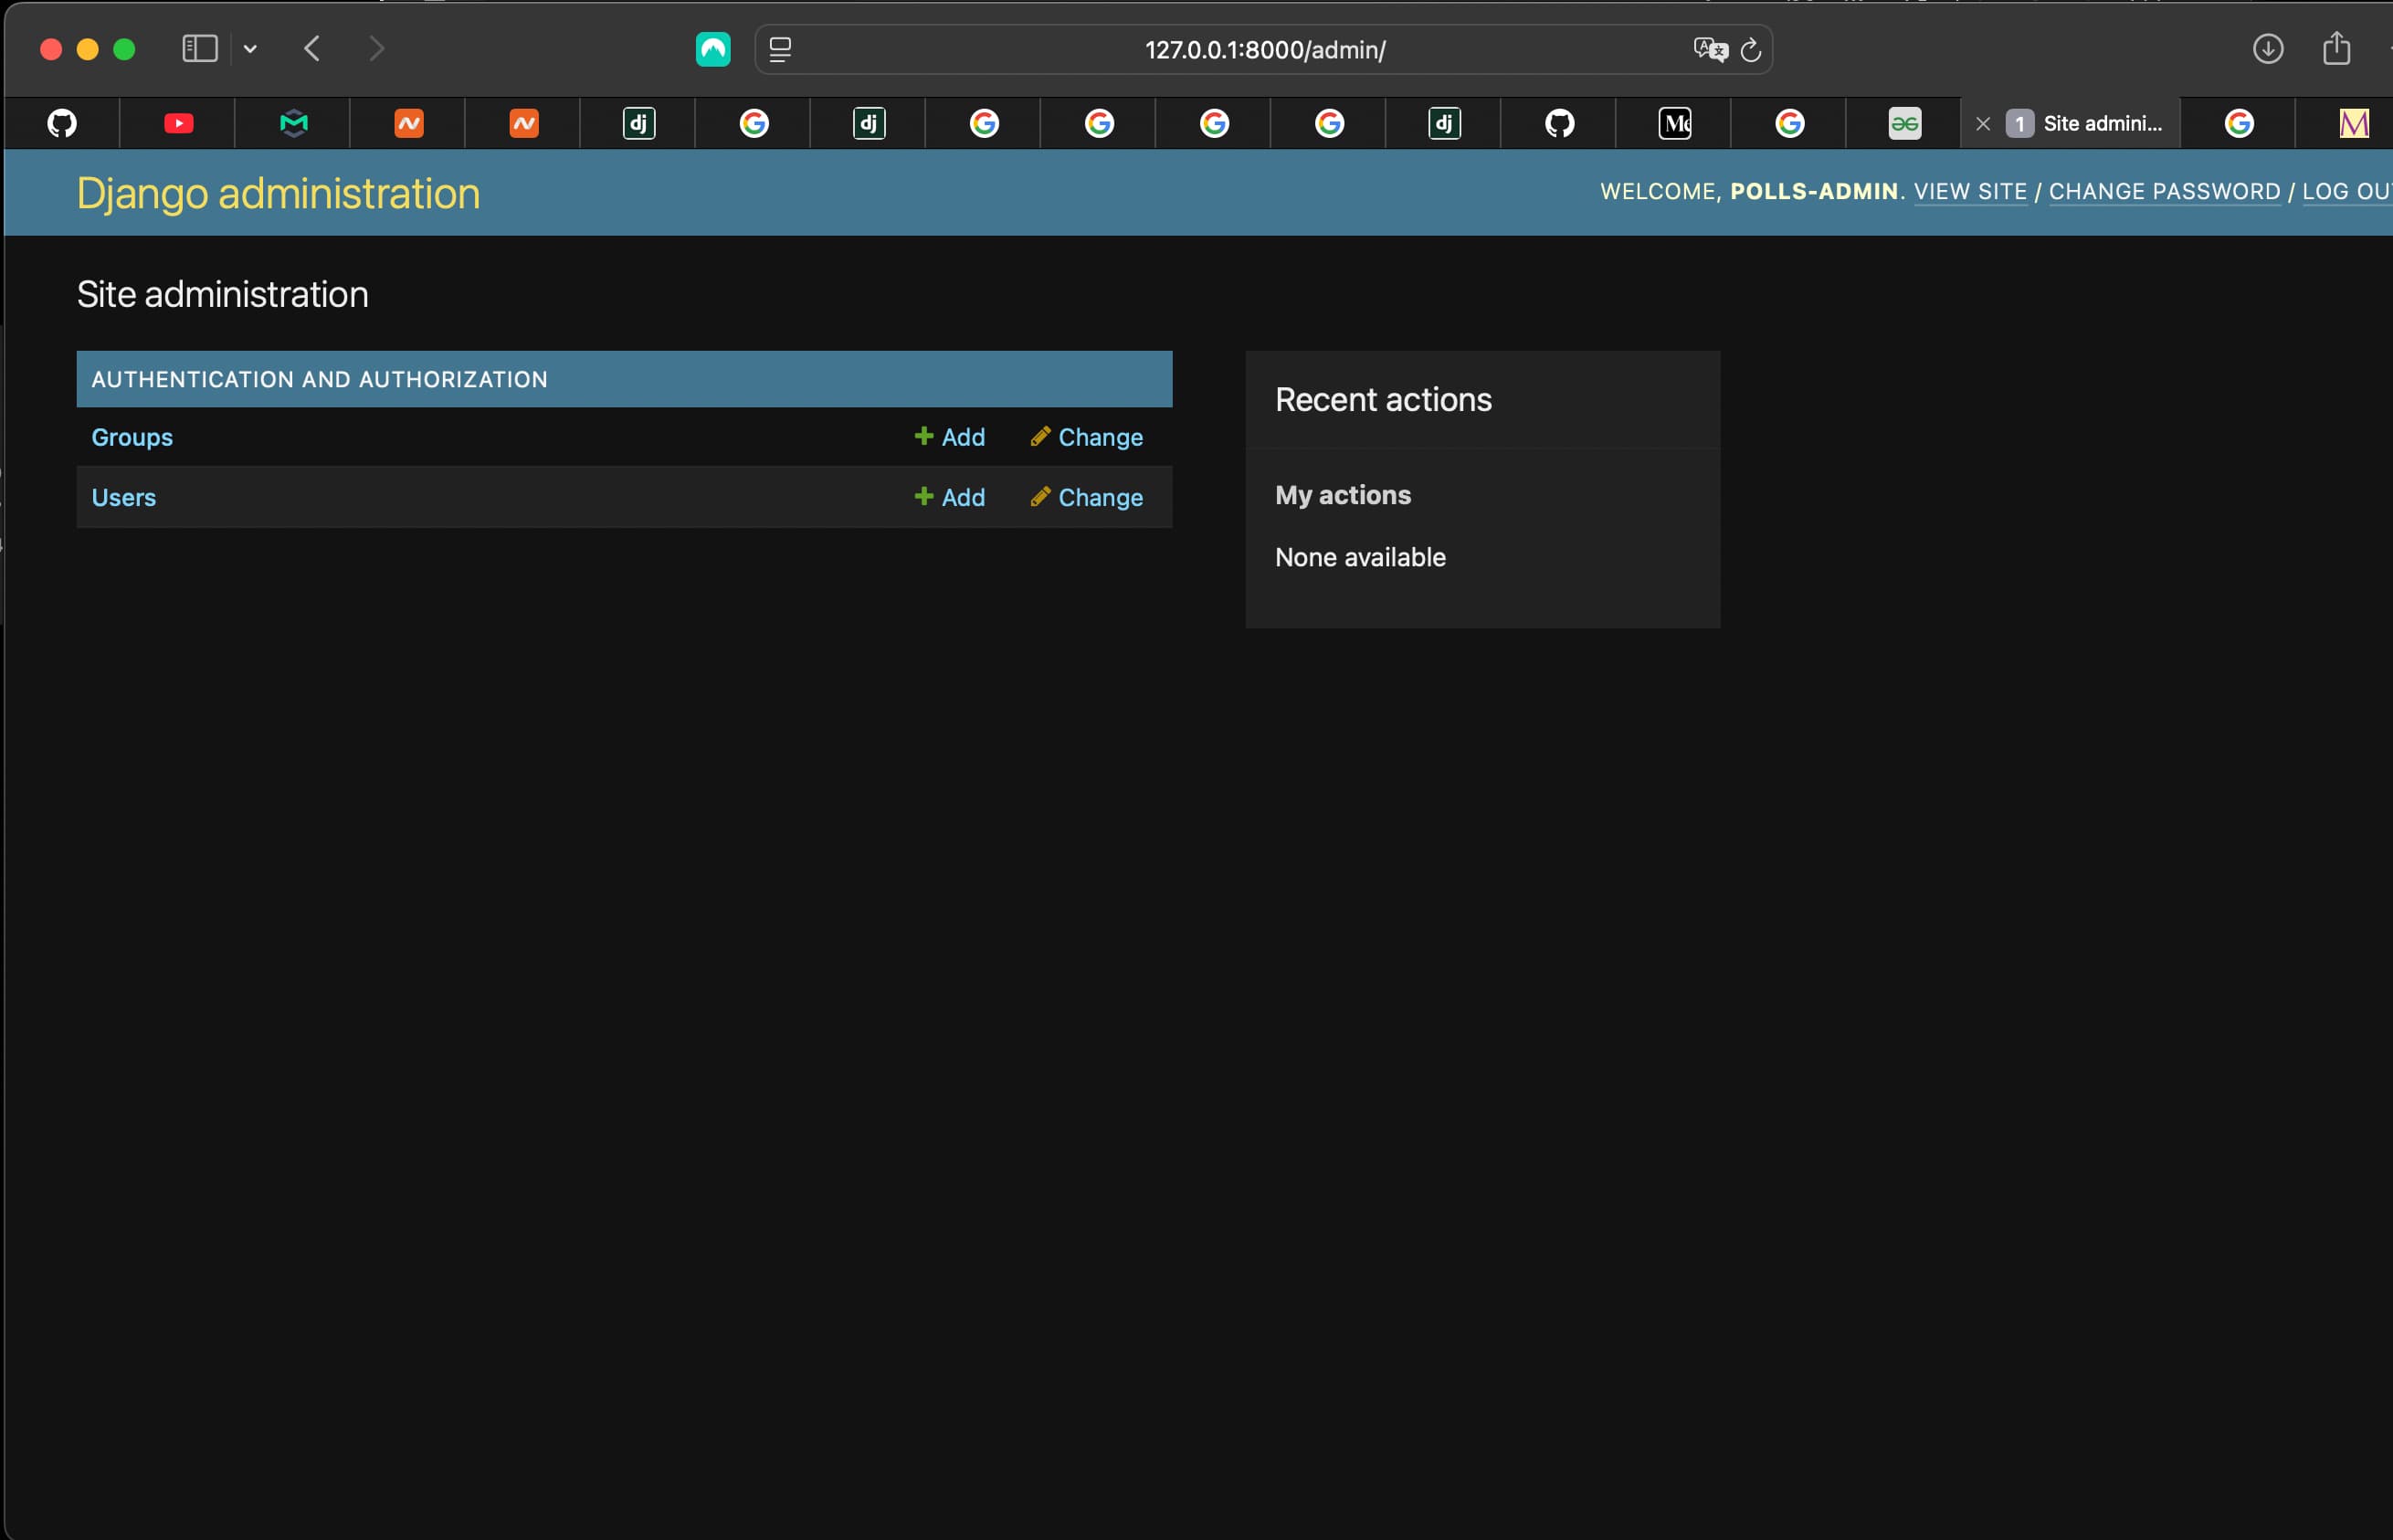
Task: Open the 'Users' model link
Action: [x=124, y=497]
